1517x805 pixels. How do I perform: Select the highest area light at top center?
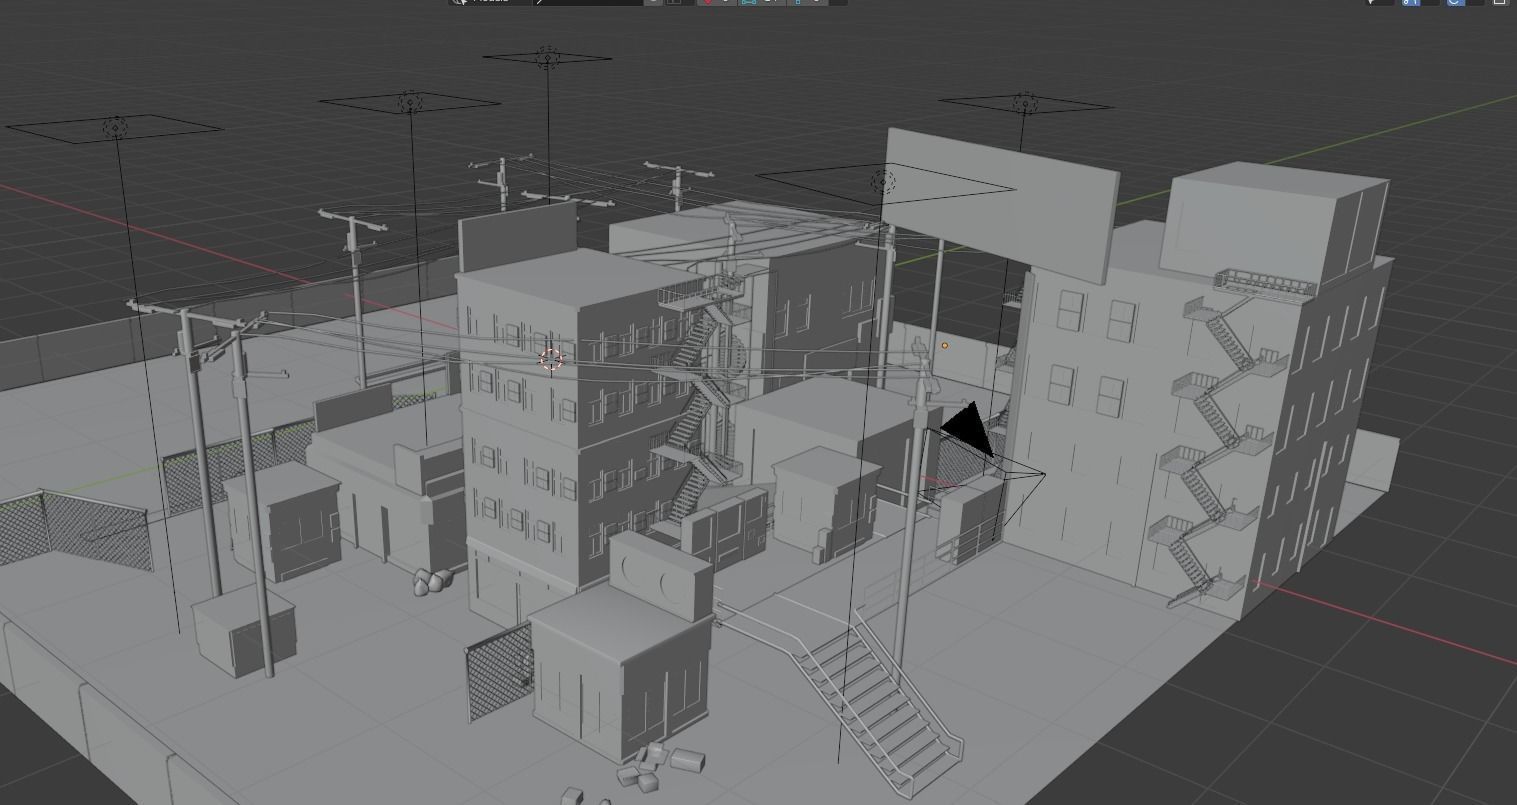547,57
